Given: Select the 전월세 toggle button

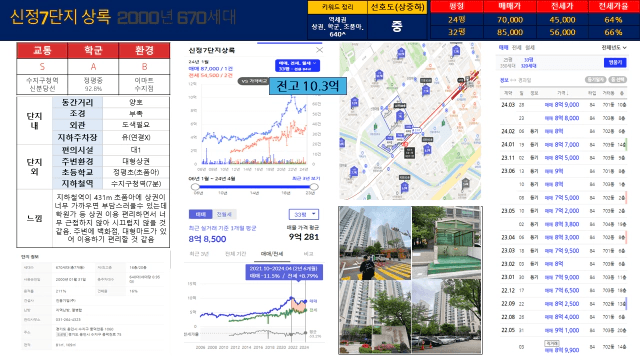Looking at the screenshot, I should [224, 214].
